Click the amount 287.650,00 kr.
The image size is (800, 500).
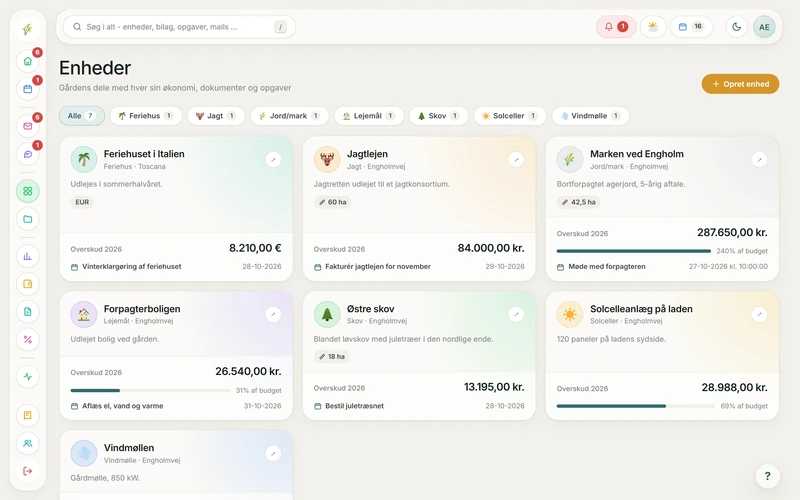pyautogui.click(x=732, y=233)
